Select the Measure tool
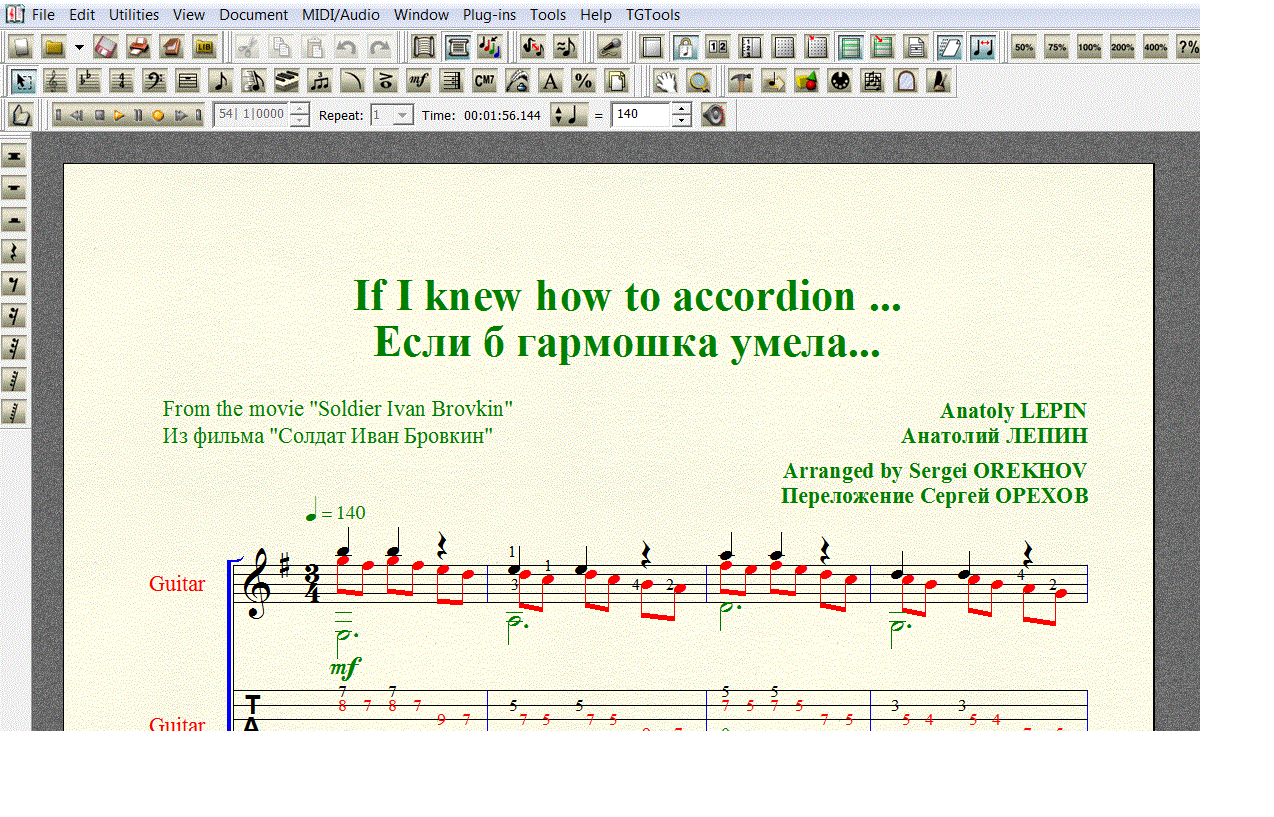 pos(186,81)
